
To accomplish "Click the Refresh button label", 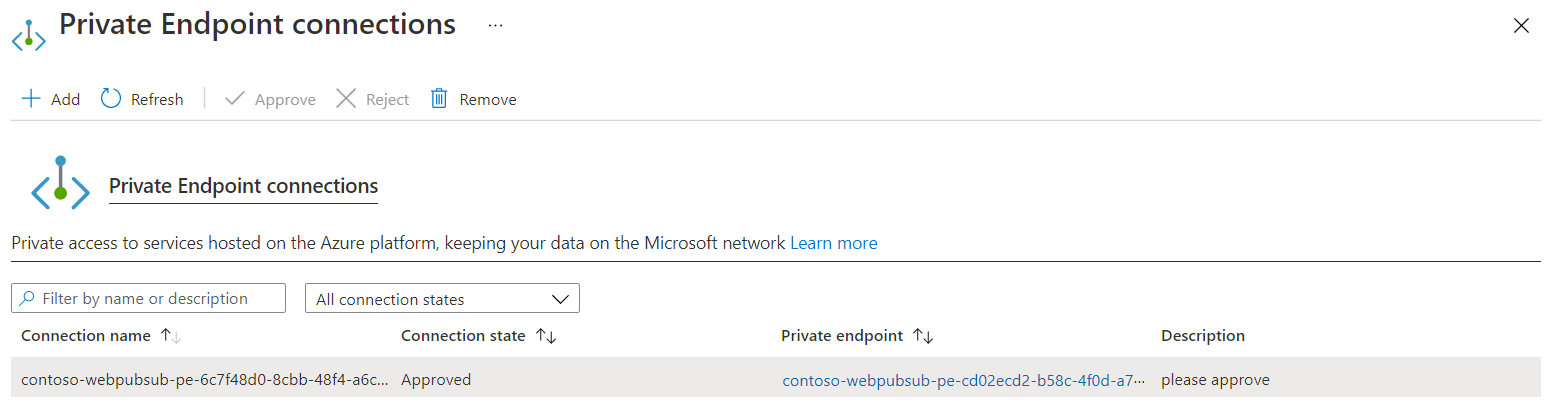I will 157,100.
